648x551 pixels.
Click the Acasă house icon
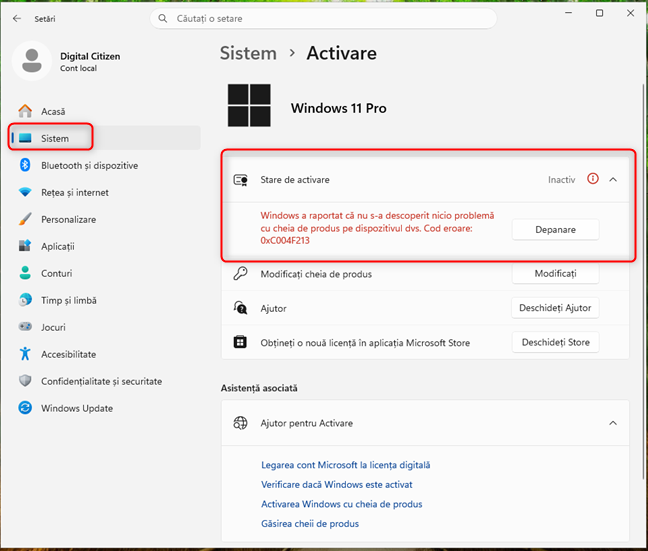[x=25, y=111]
